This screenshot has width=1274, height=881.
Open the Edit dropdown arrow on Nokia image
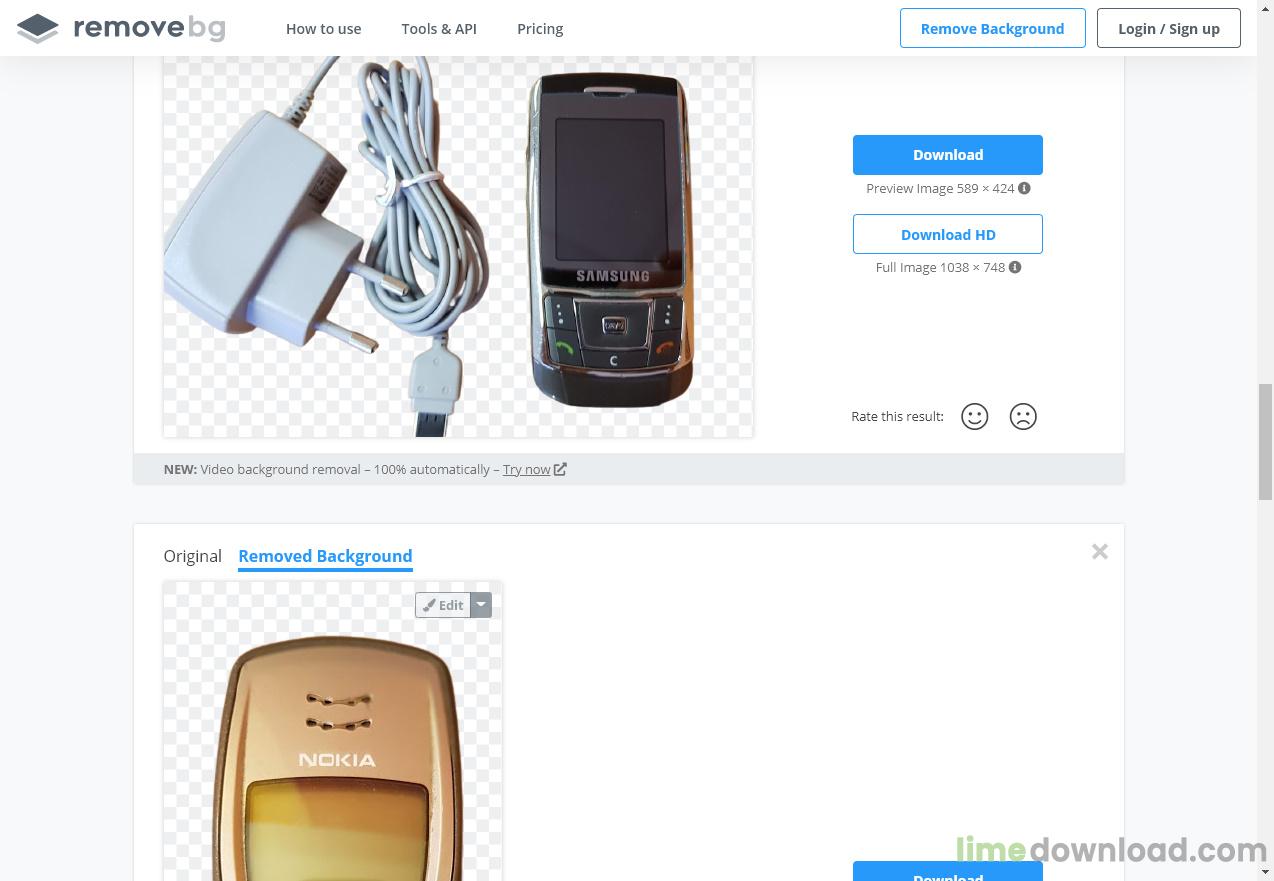click(x=481, y=605)
